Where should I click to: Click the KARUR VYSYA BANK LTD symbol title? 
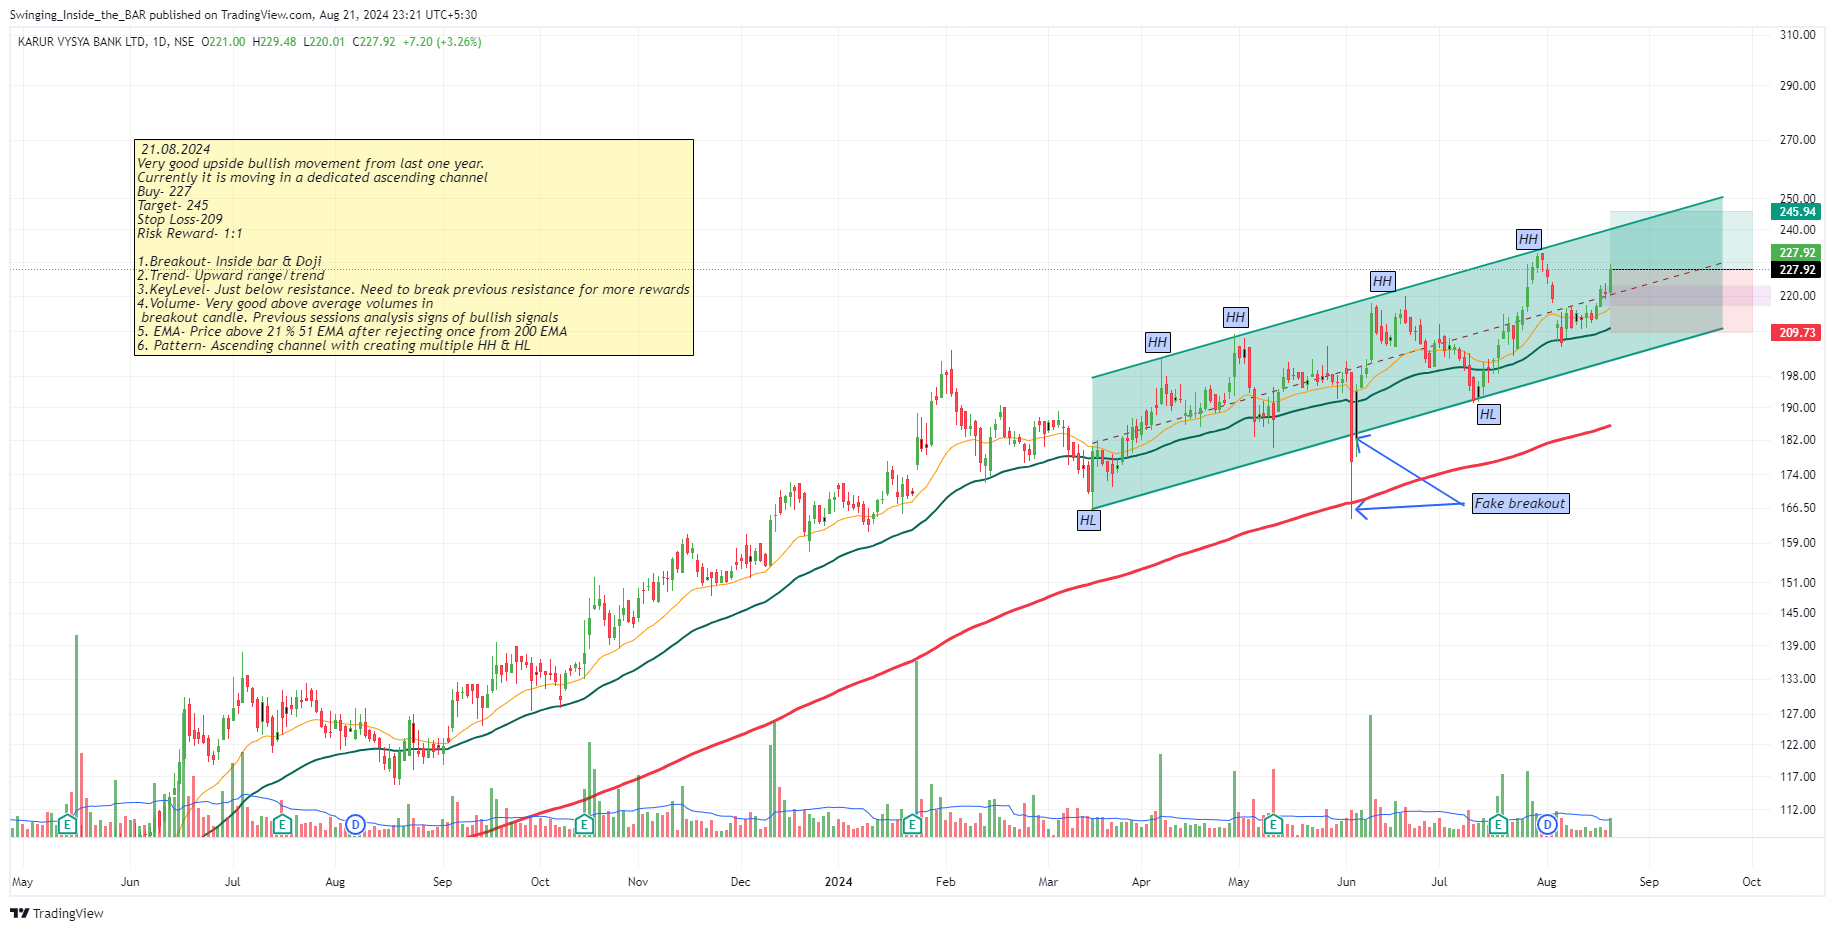[x=82, y=42]
